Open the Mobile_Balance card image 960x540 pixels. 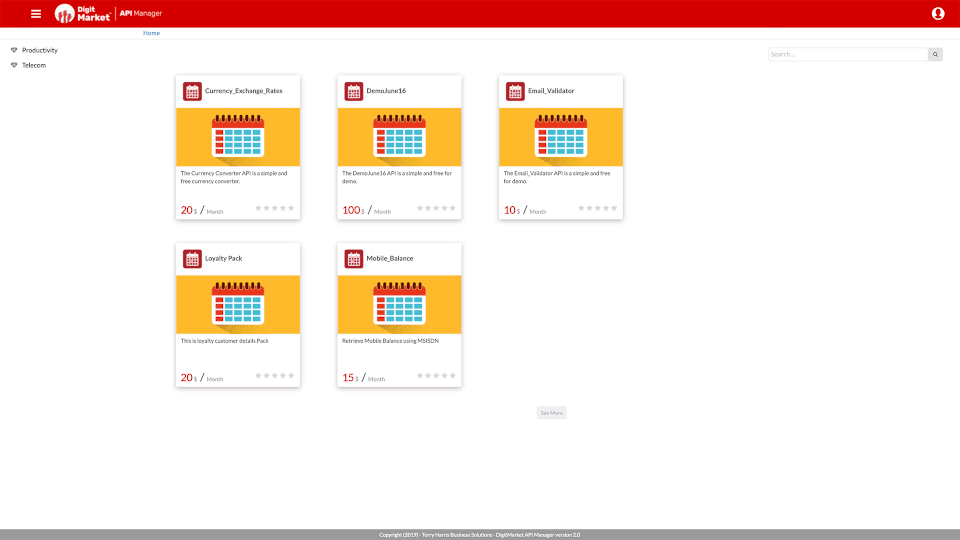coord(399,304)
